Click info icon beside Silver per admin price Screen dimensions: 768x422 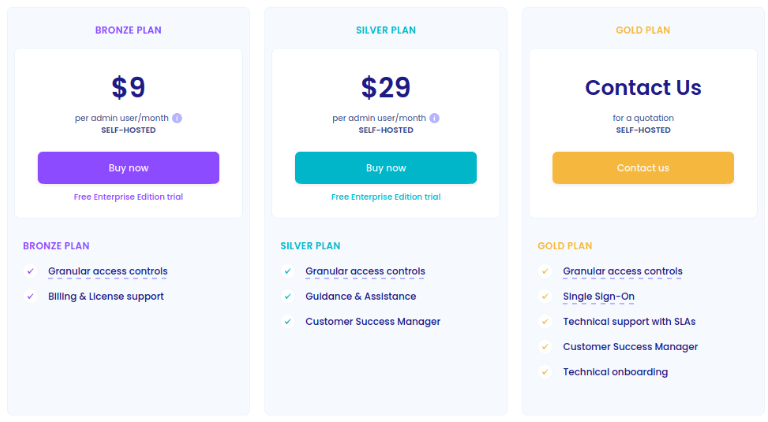tap(435, 118)
